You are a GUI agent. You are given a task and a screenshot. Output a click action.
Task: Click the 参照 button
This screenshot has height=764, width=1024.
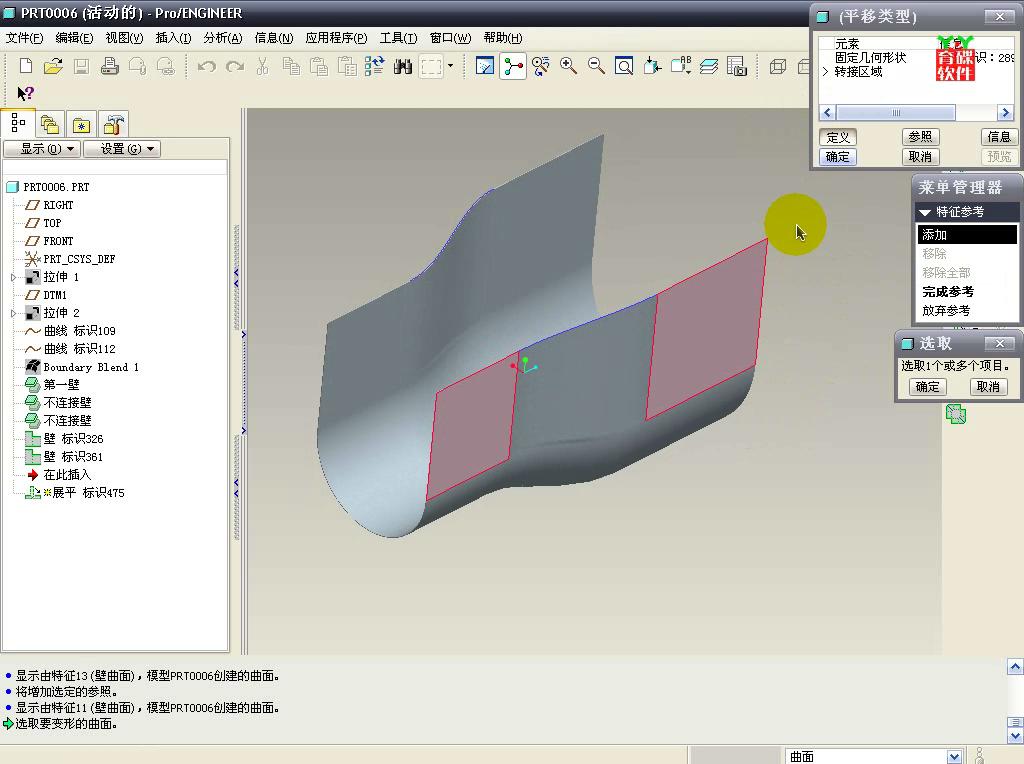[920, 136]
